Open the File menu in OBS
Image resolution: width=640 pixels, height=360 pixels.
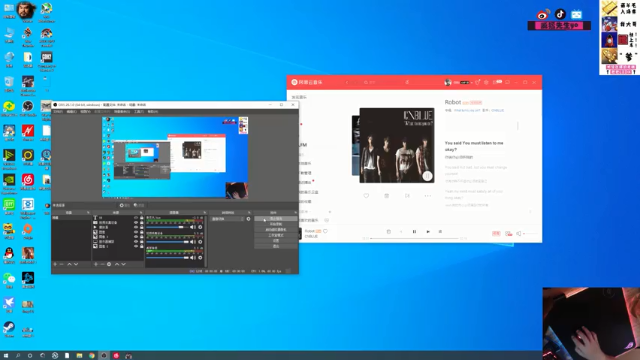[x=58, y=111]
